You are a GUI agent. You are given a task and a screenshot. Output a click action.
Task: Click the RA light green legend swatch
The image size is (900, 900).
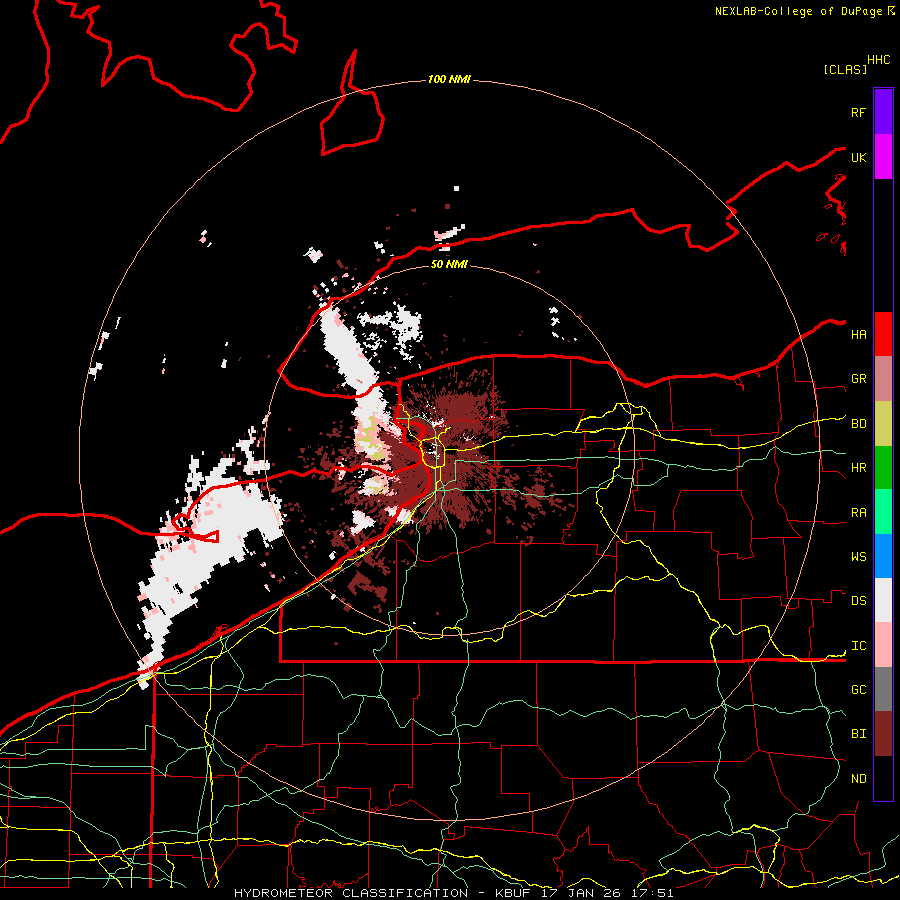883,512
